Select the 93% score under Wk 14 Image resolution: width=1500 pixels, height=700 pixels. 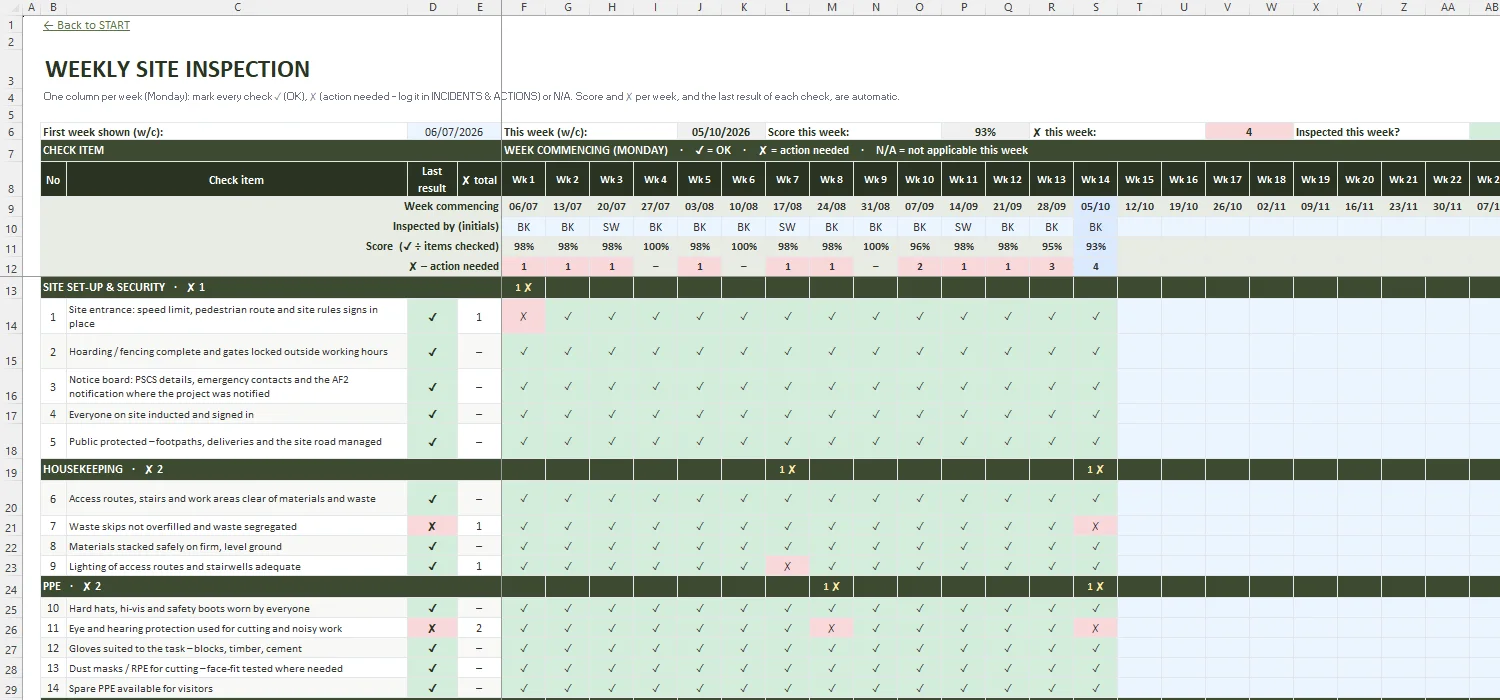[x=1096, y=247]
